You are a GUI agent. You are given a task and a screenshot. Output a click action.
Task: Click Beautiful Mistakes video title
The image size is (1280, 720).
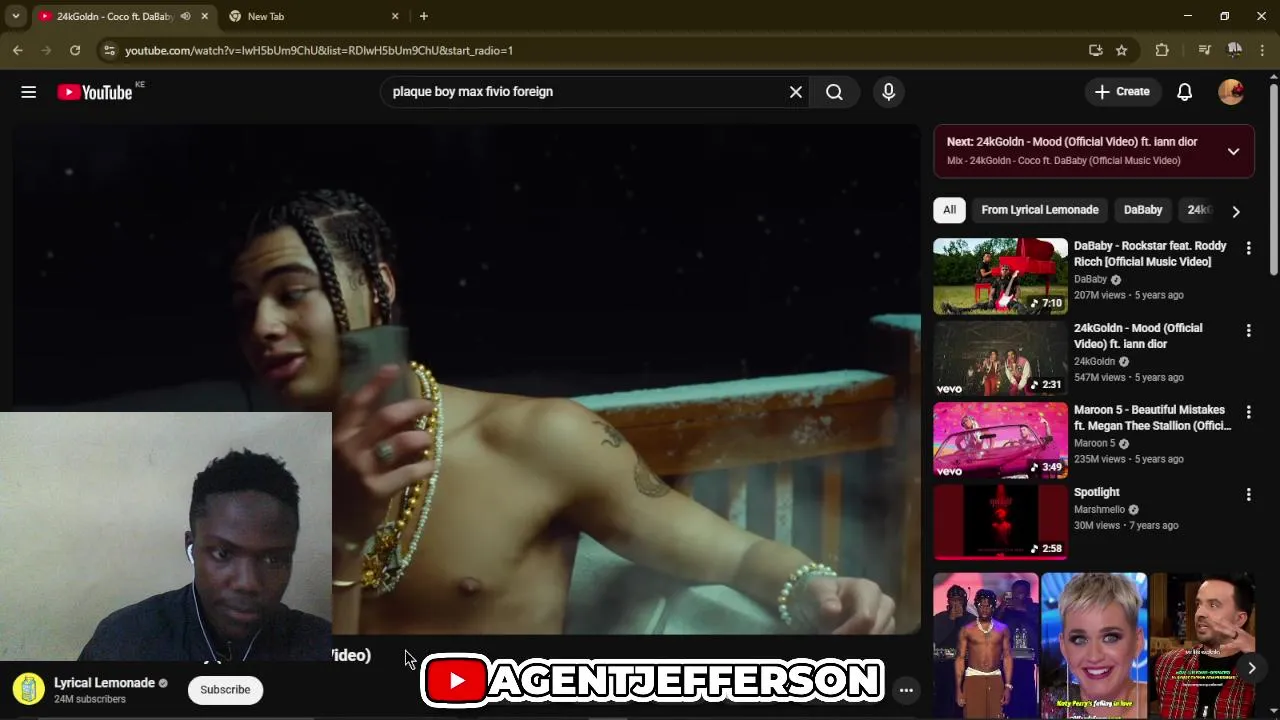click(x=1152, y=418)
